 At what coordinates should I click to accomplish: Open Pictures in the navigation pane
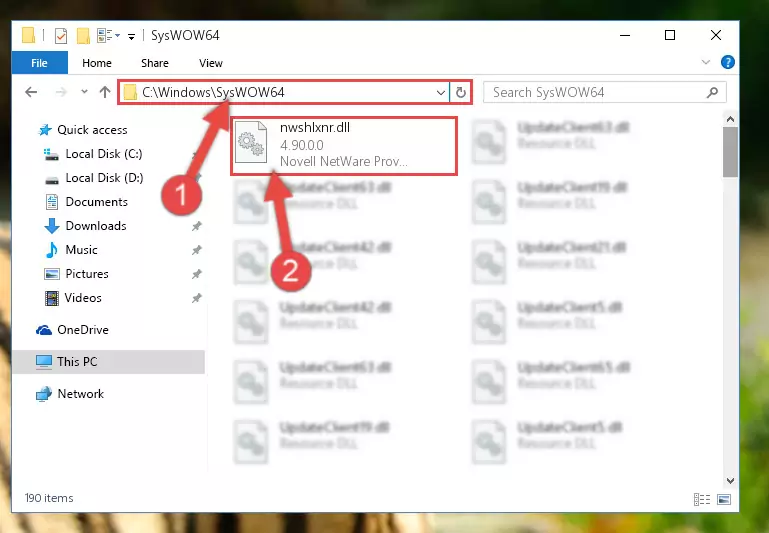click(87, 274)
